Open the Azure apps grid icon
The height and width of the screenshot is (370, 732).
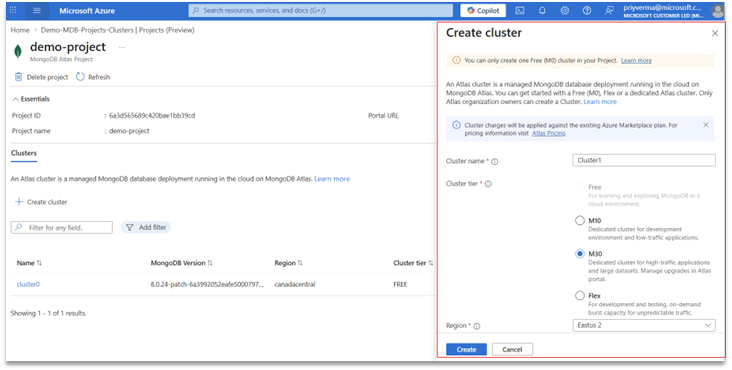tap(13, 10)
